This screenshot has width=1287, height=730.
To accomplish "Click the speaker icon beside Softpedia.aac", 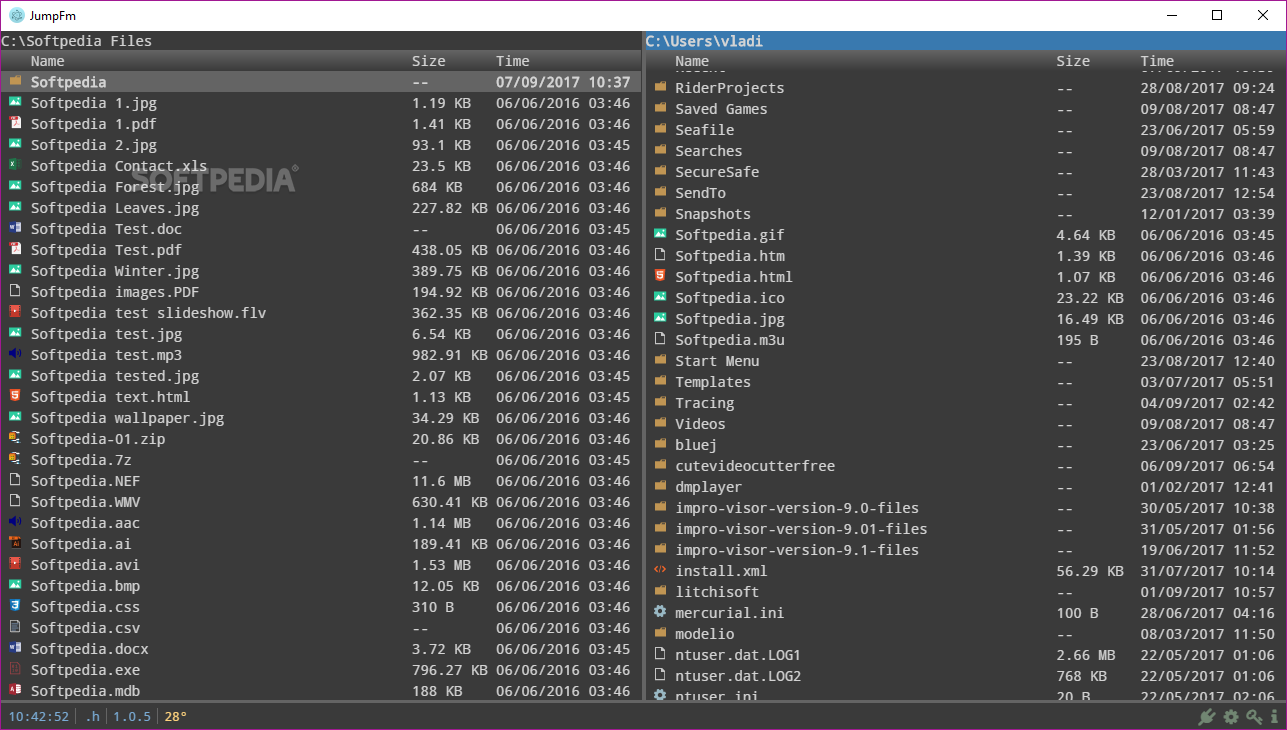I will pyautogui.click(x=15, y=522).
